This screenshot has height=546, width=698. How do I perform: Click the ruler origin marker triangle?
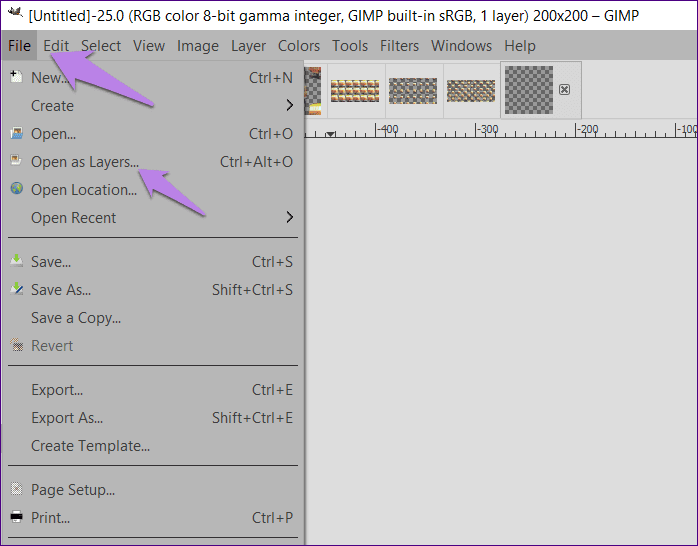coord(330,133)
